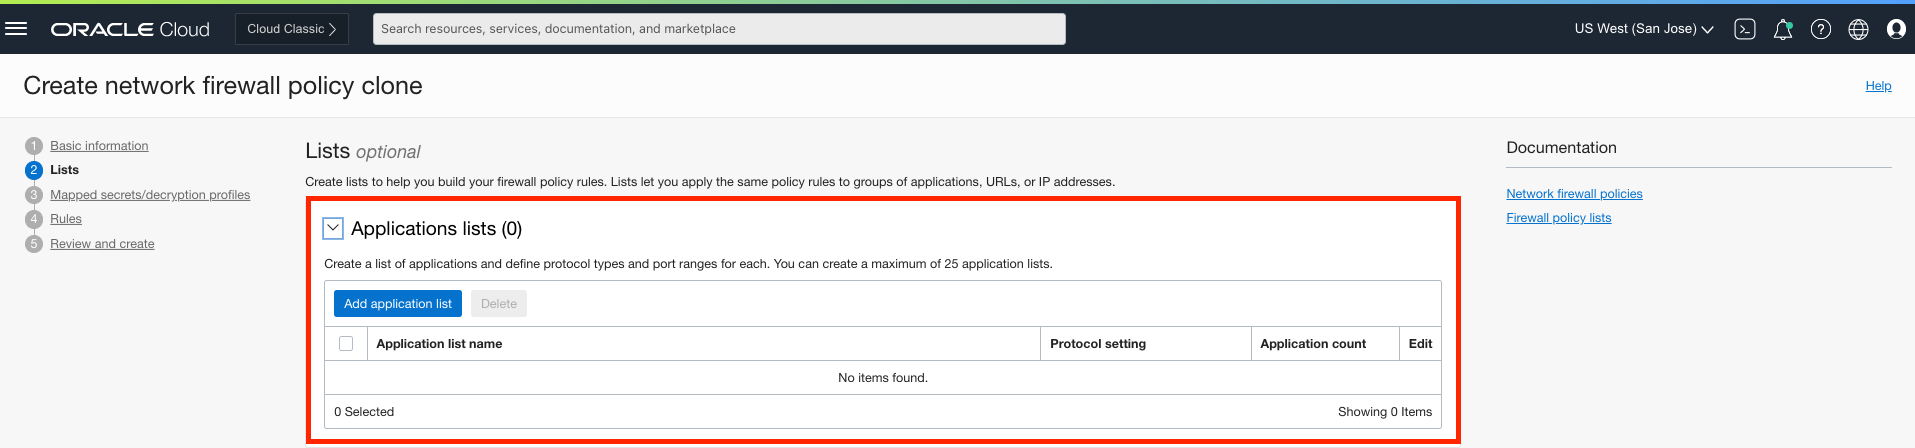Focus the search resources input field

coord(719,29)
